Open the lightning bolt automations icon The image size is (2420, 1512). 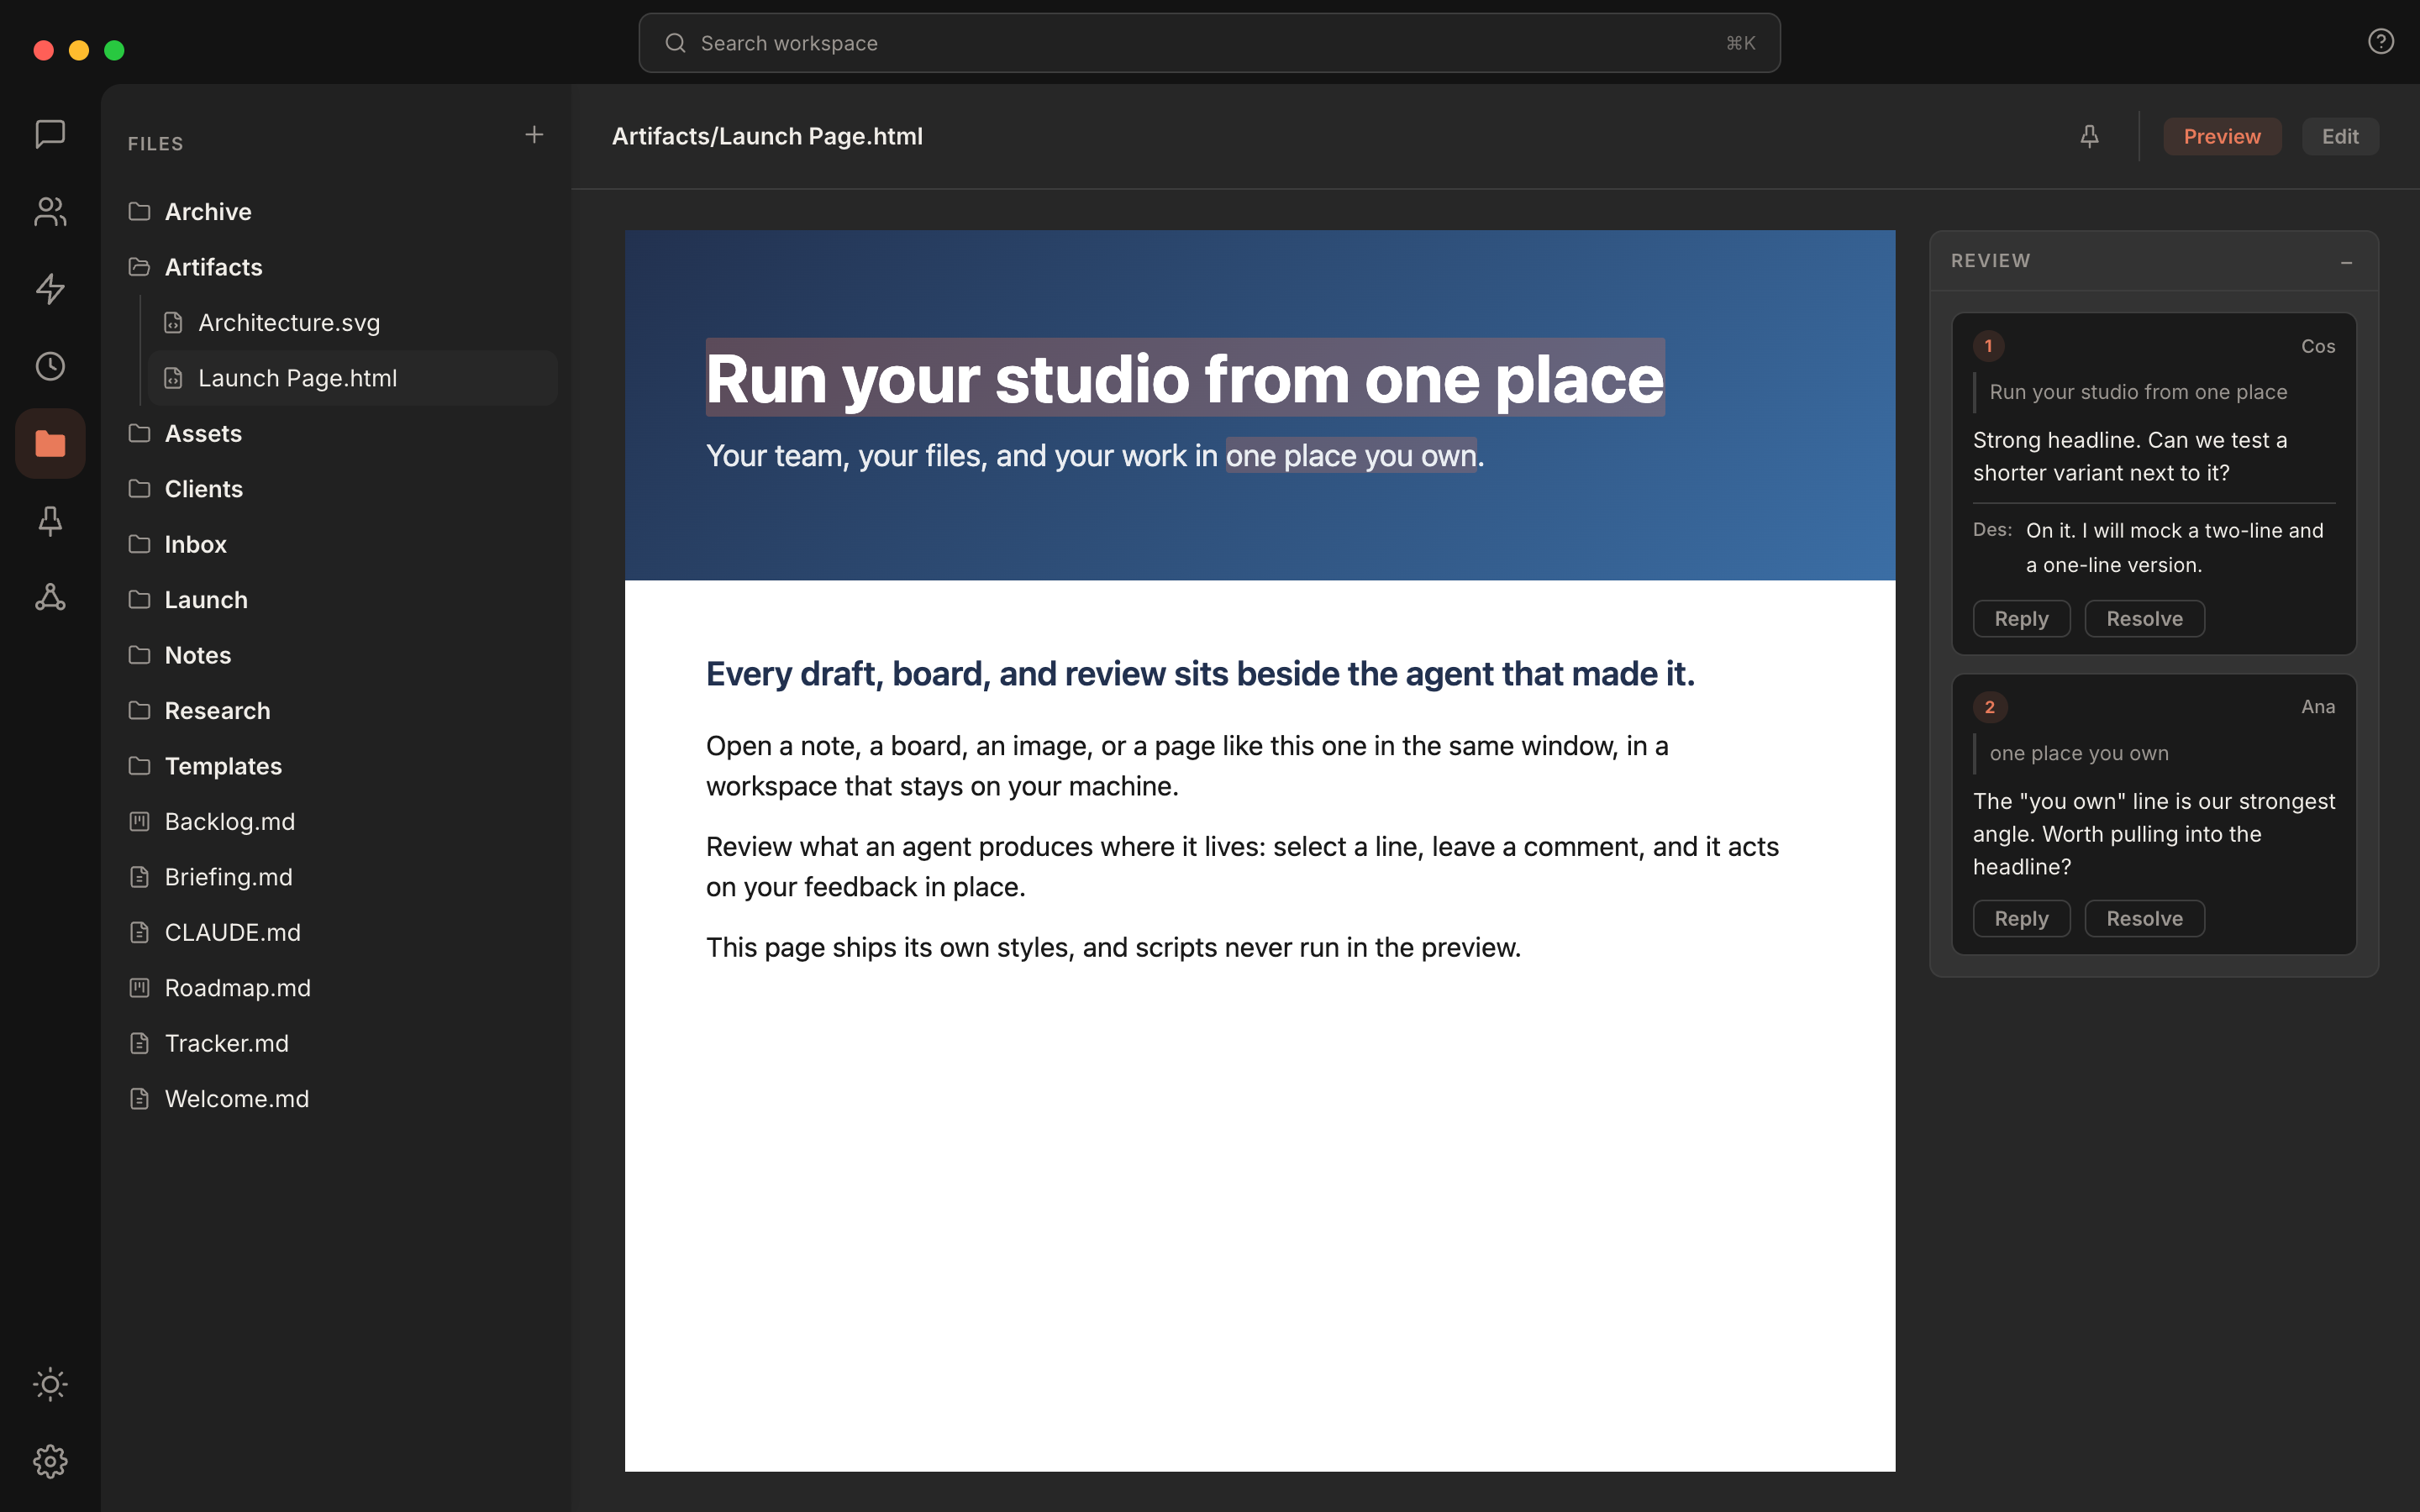pos(50,289)
